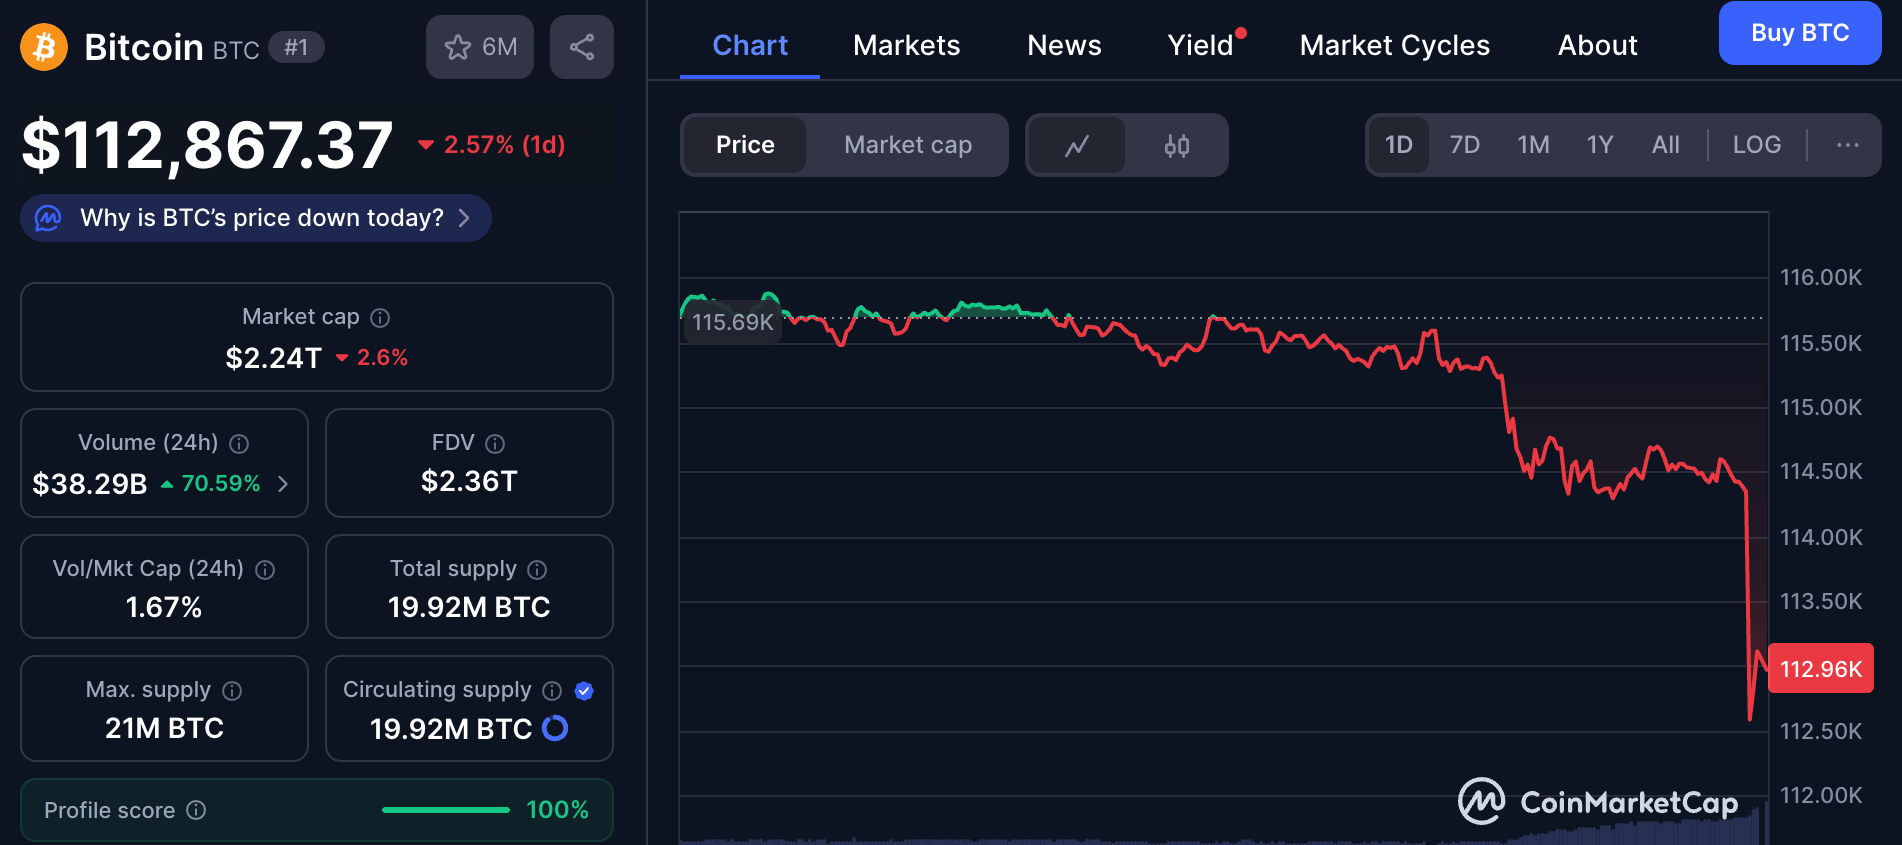The height and width of the screenshot is (845, 1902).
Task: Click the share icon button
Action: click(582, 47)
